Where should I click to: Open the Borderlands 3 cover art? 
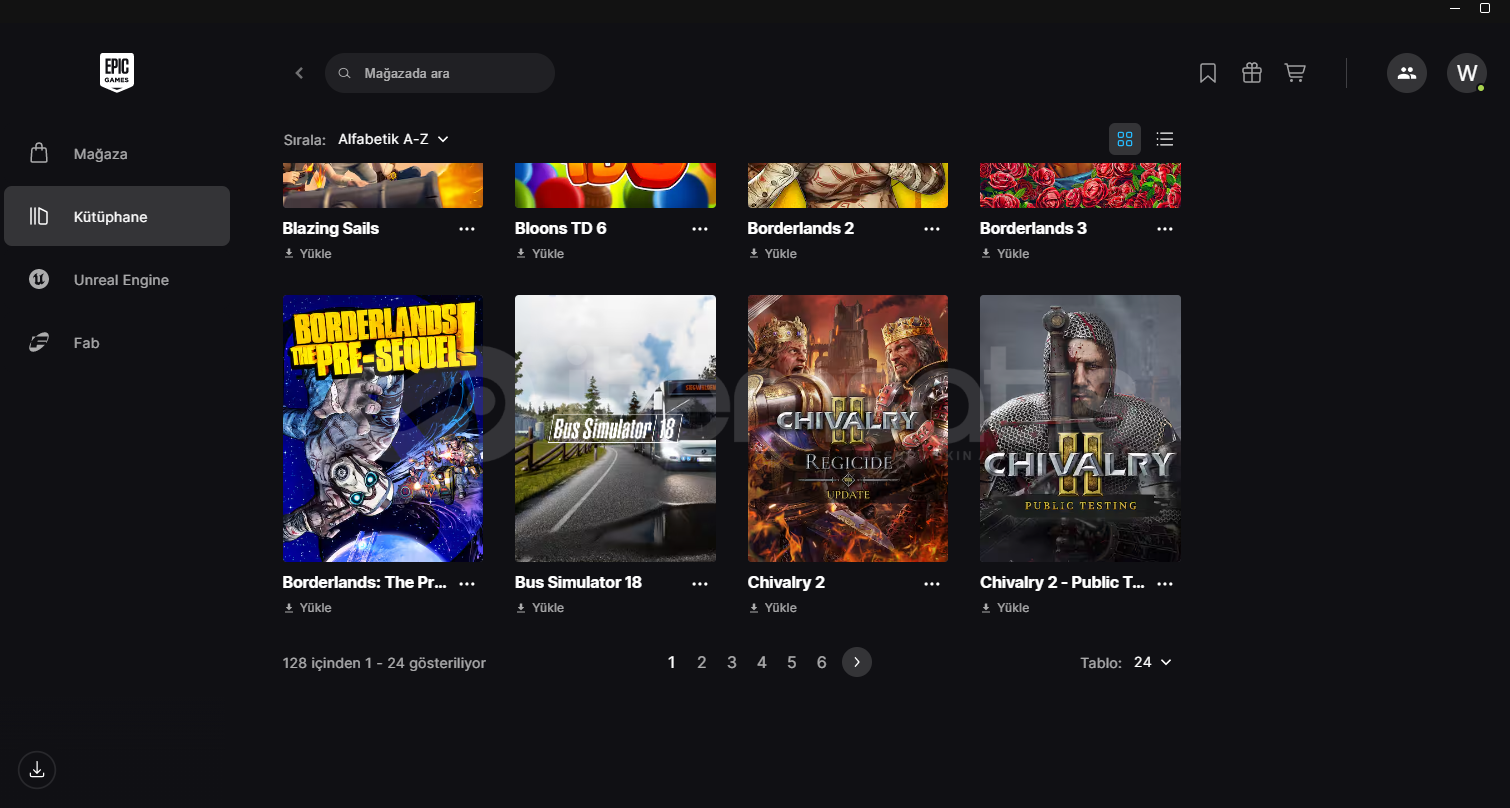1080,186
